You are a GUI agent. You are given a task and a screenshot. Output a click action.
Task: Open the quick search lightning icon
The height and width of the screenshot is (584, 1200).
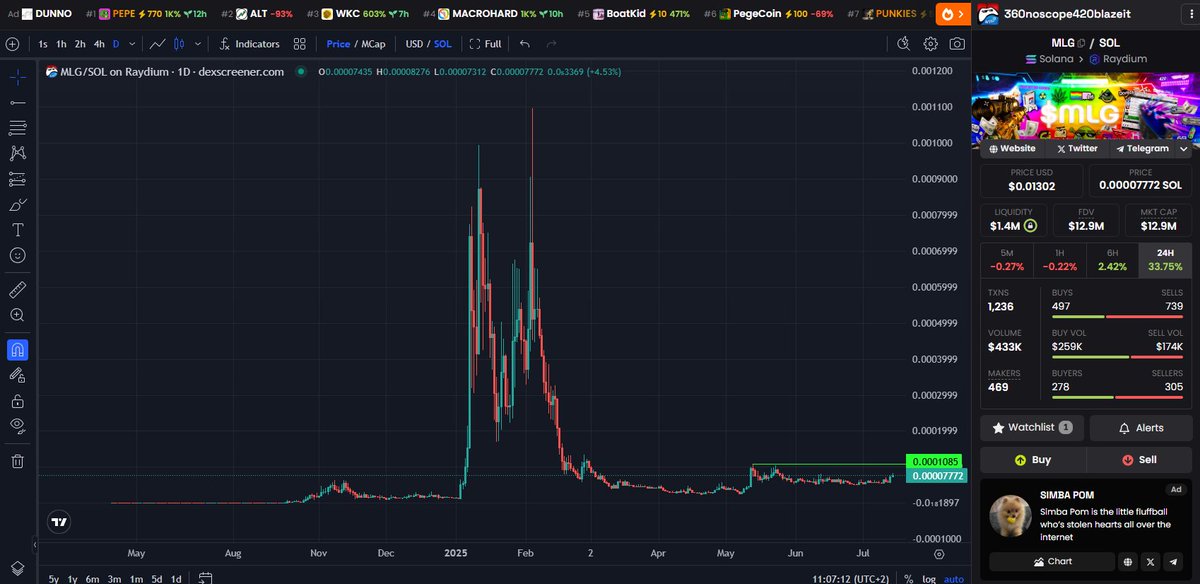click(x=904, y=44)
